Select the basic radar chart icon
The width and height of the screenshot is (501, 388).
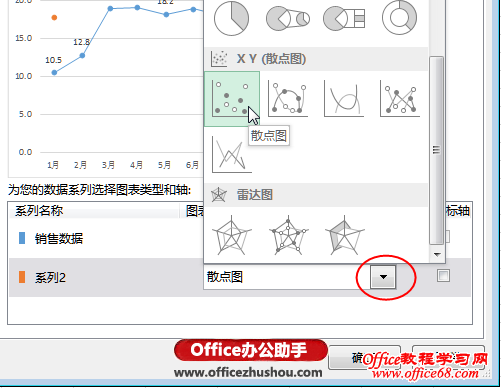point(232,235)
